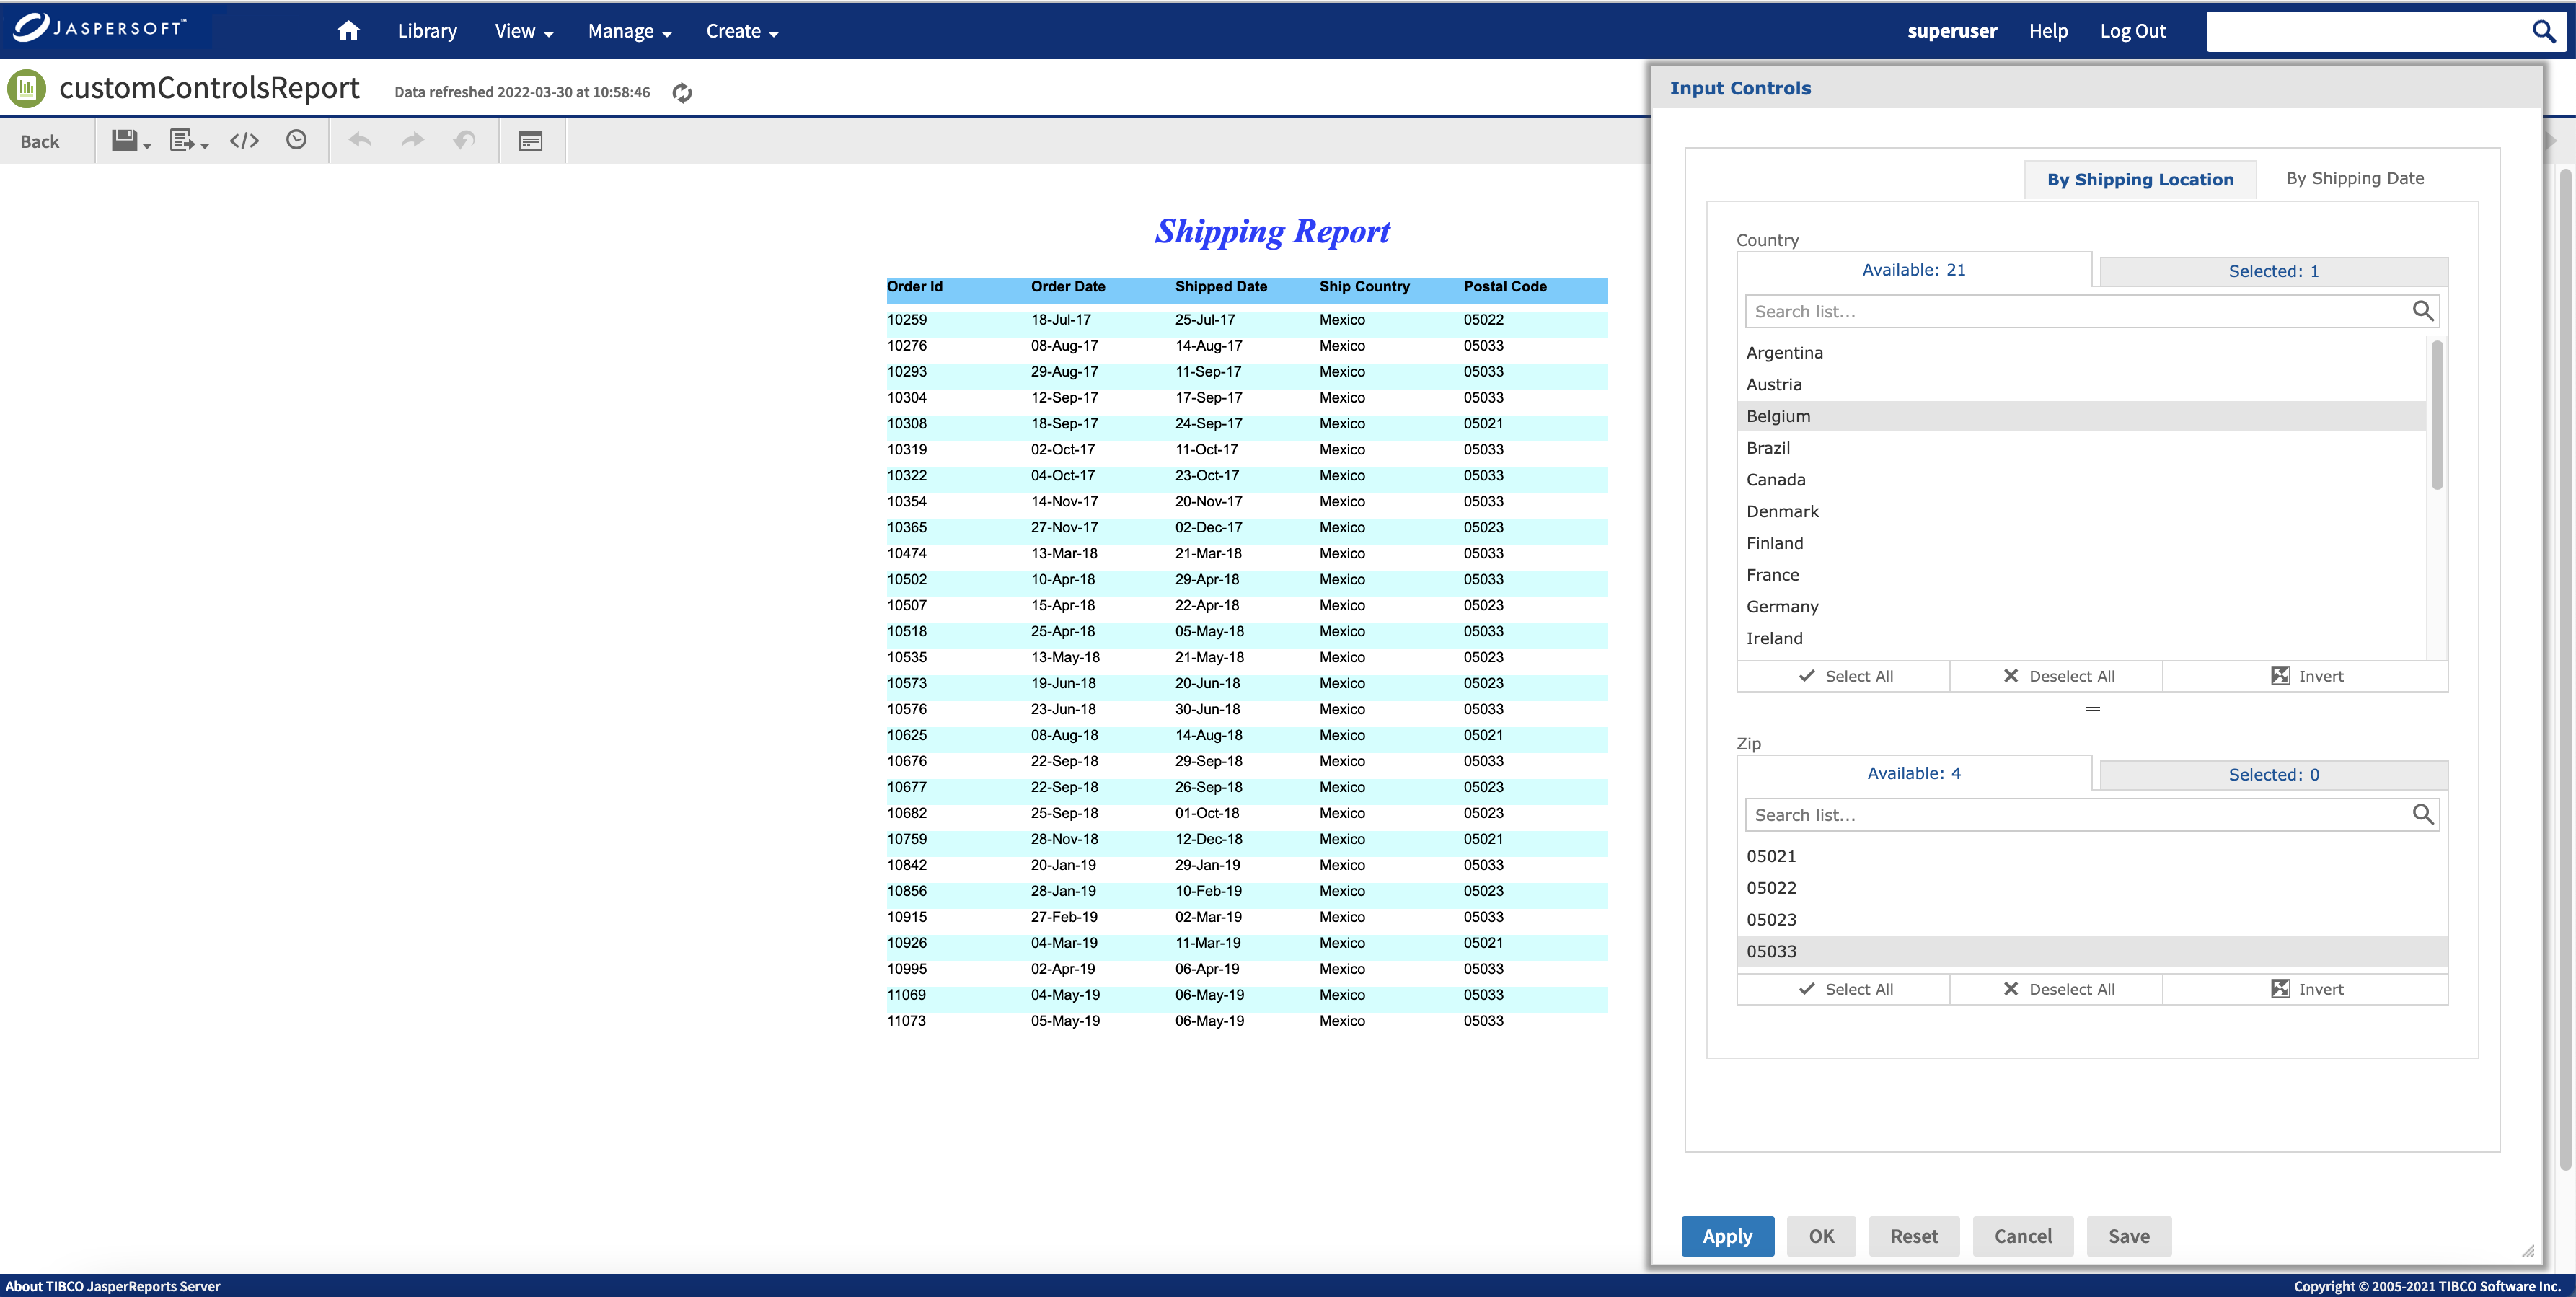The image size is (2576, 1297).
Task: Show Country Selected: 1 tab
Action: [2274, 271]
